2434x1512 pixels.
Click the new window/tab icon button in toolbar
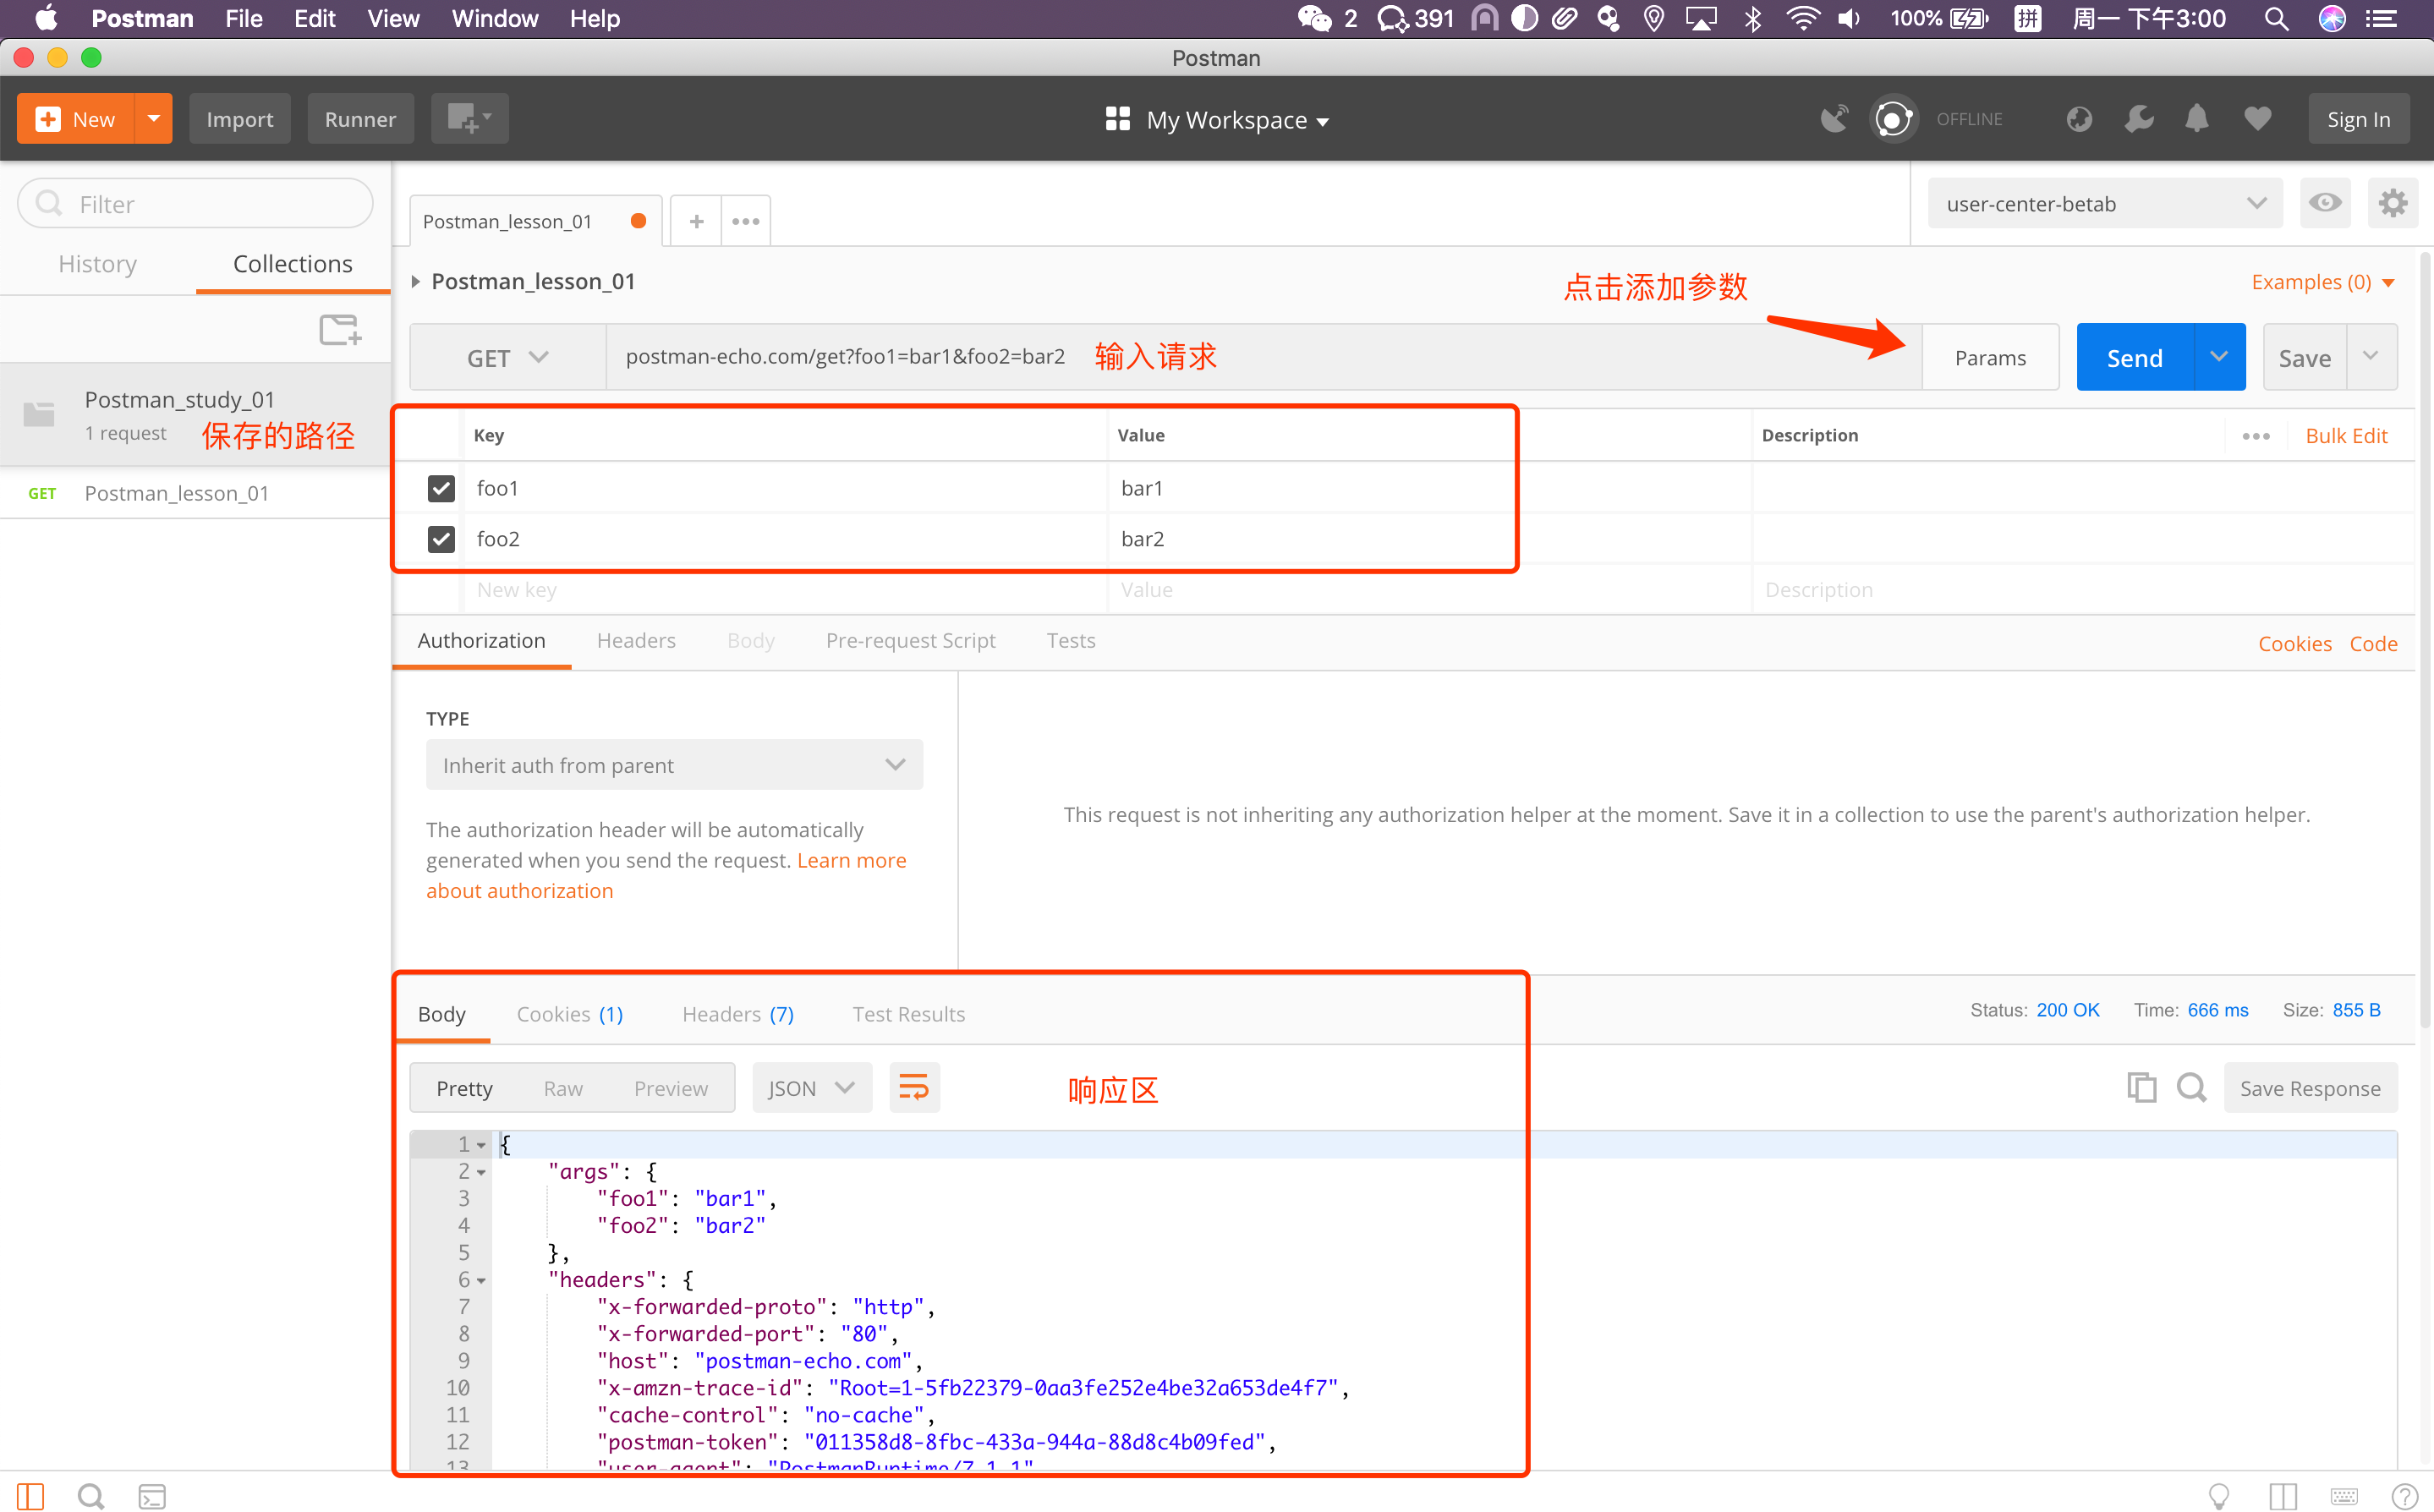469,119
